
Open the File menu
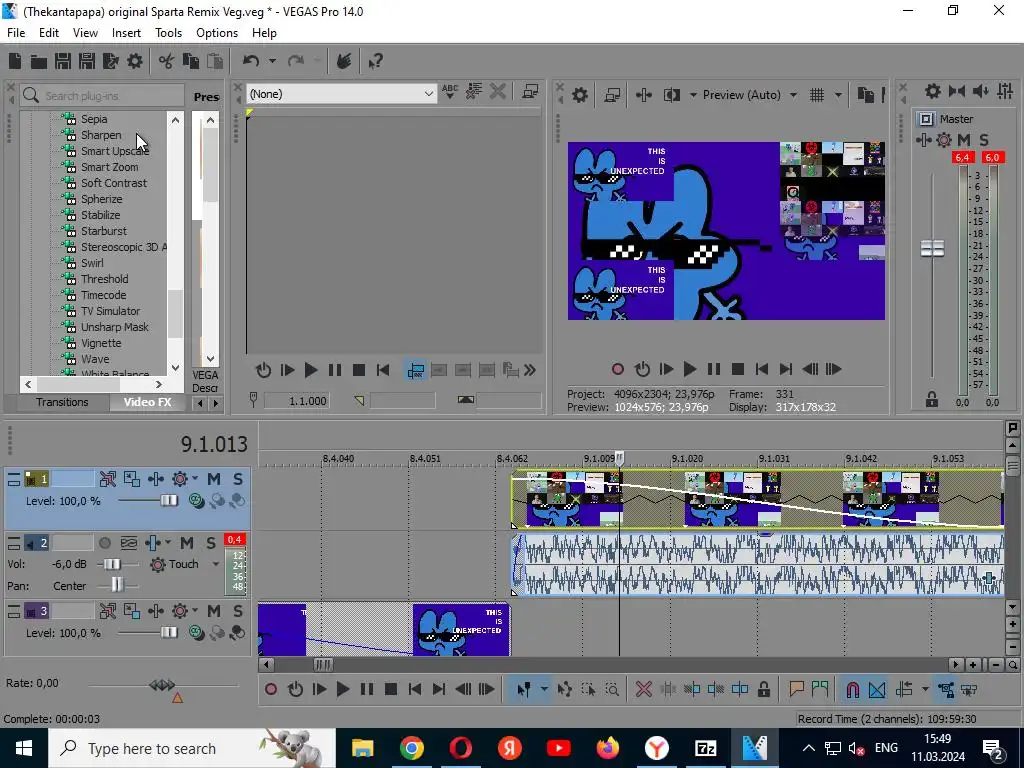pos(16,33)
